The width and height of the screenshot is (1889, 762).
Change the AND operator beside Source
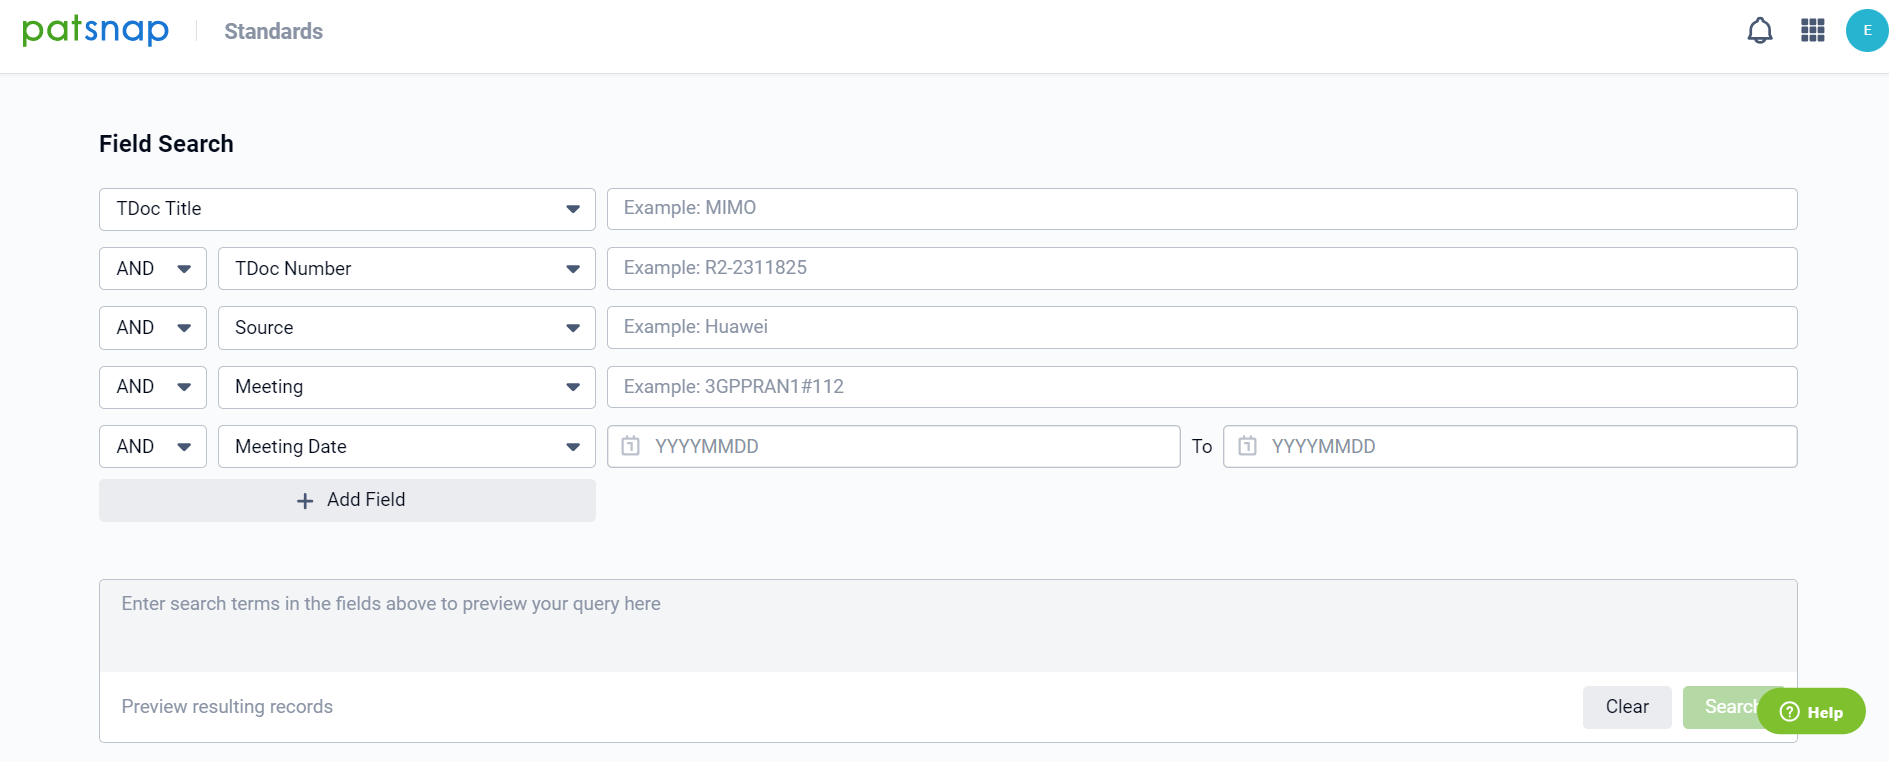153,328
